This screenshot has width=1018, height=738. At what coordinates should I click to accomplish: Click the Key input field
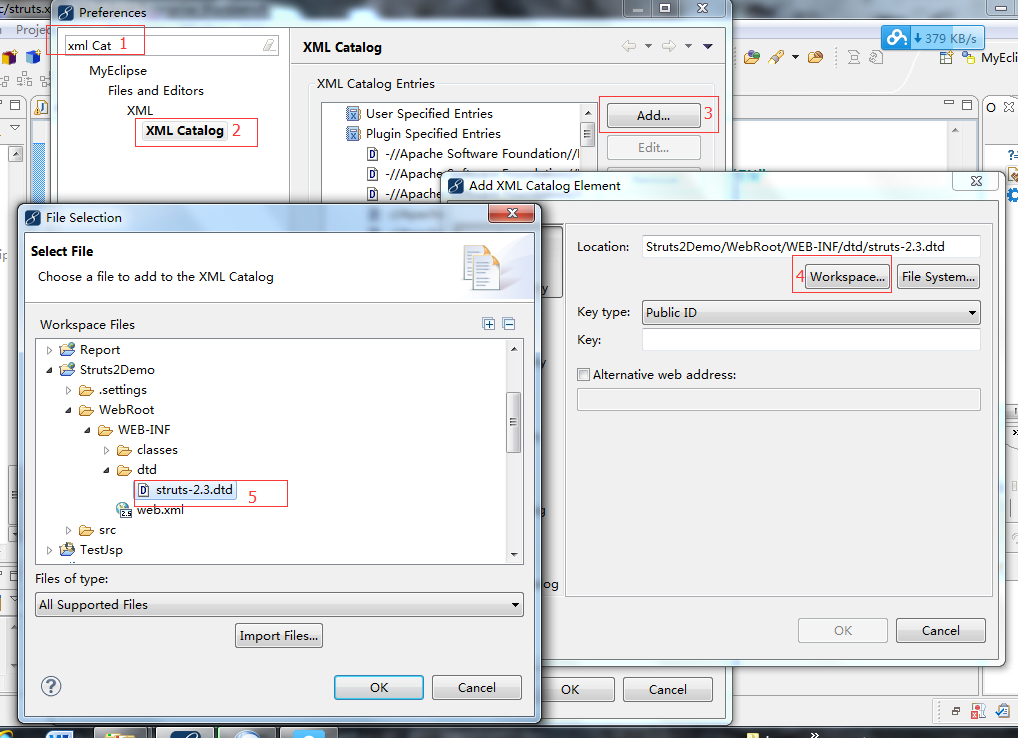pyautogui.click(x=811, y=339)
